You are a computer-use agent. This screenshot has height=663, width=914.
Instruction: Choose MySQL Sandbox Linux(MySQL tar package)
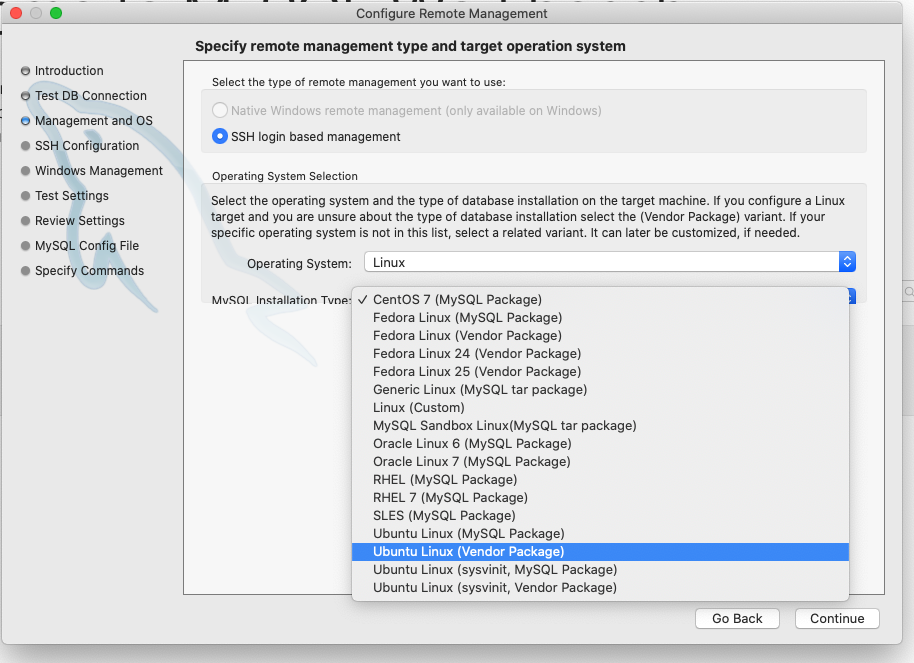click(x=600, y=426)
